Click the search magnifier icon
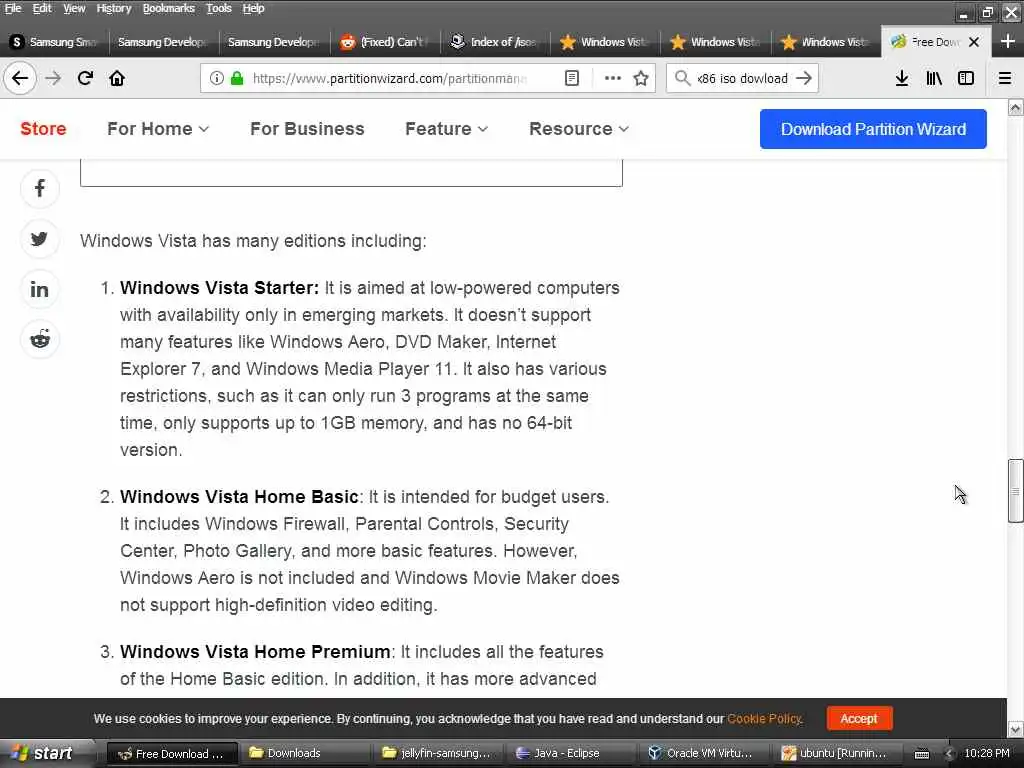The image size is (1024, 768). click(682, 78)
